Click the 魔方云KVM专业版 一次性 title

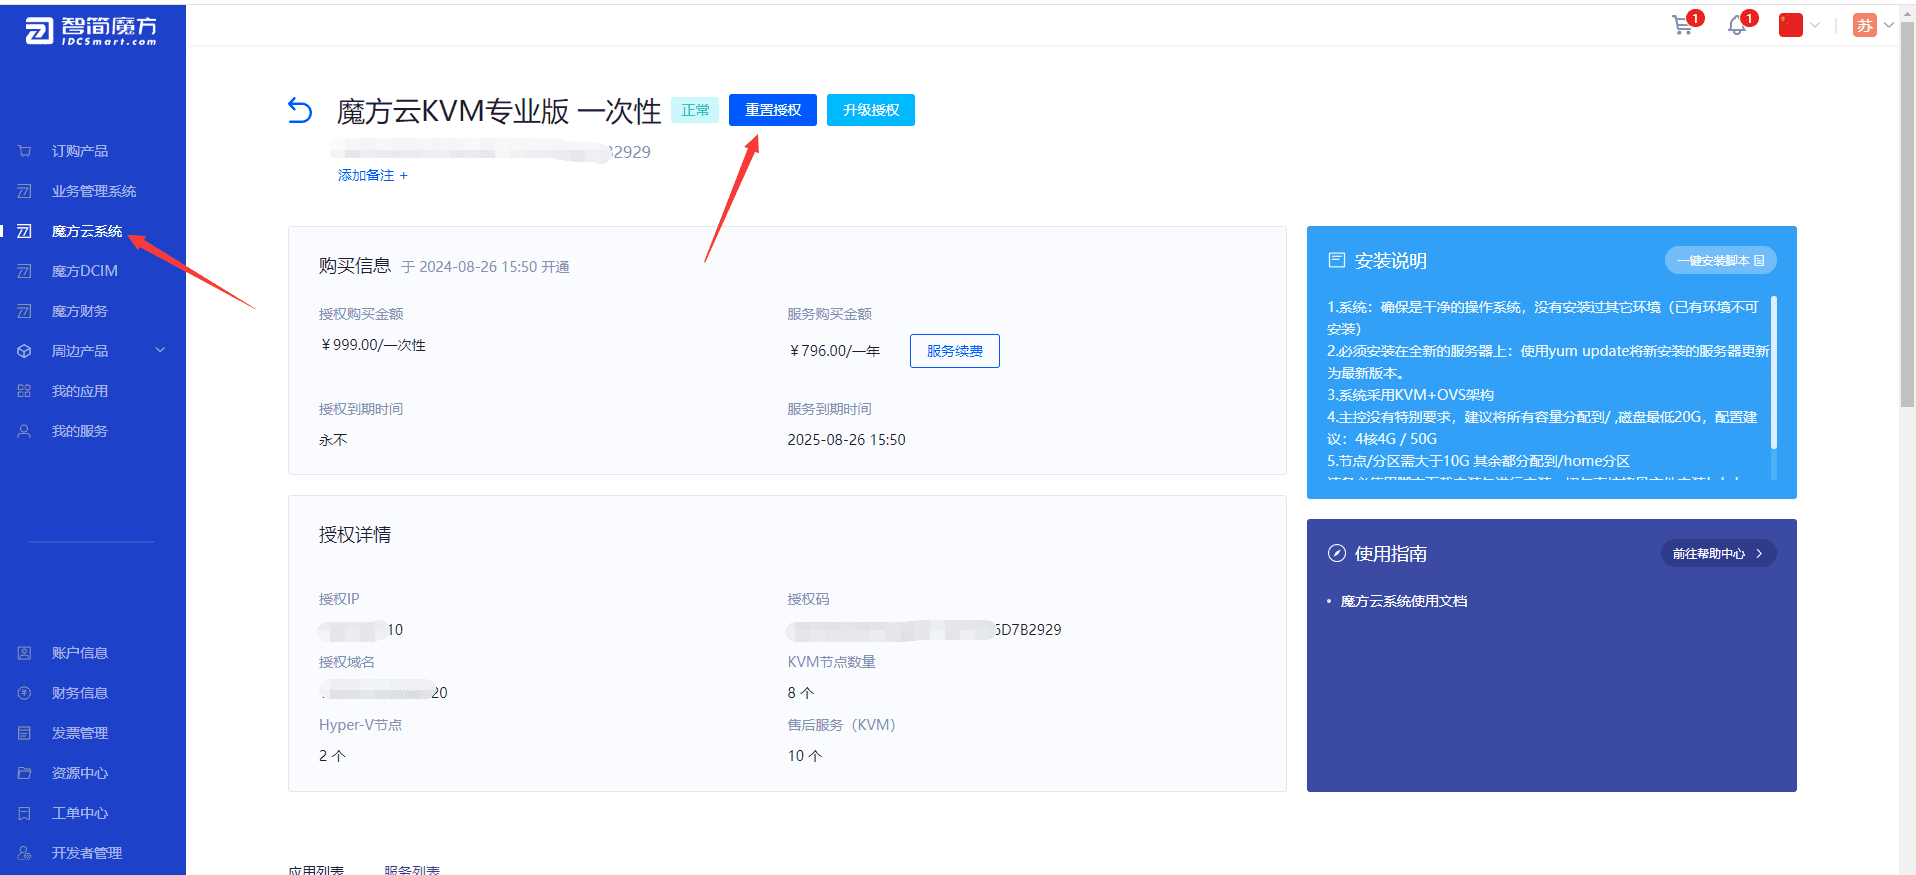click(499, 111)
